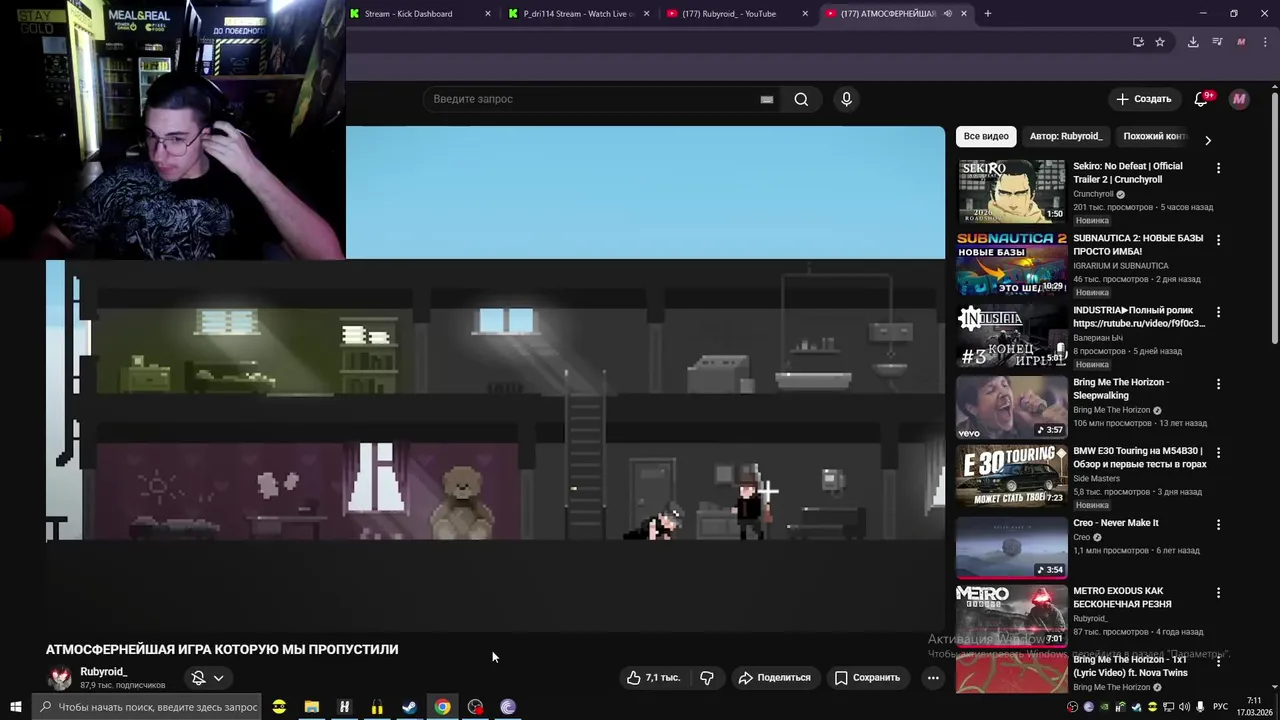Click the Создать button
Viewport: 1280px width, 720px height.
(1143, 99)
